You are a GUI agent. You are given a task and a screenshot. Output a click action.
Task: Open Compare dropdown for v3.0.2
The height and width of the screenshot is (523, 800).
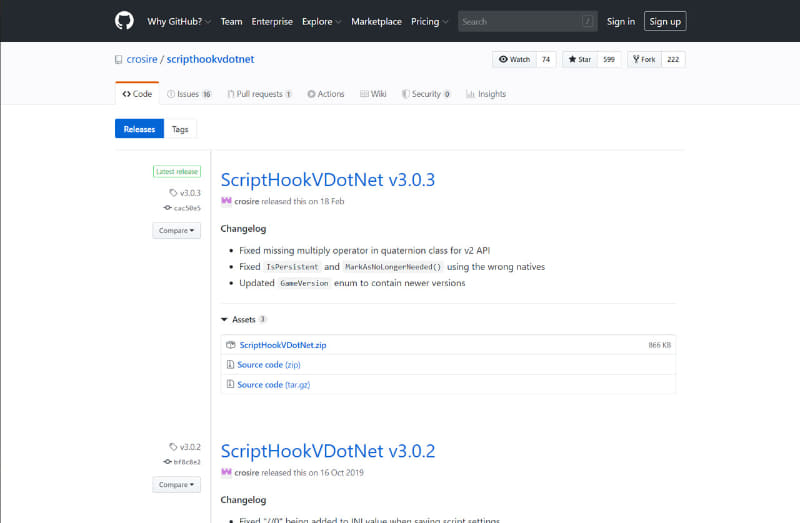[177, 485]
